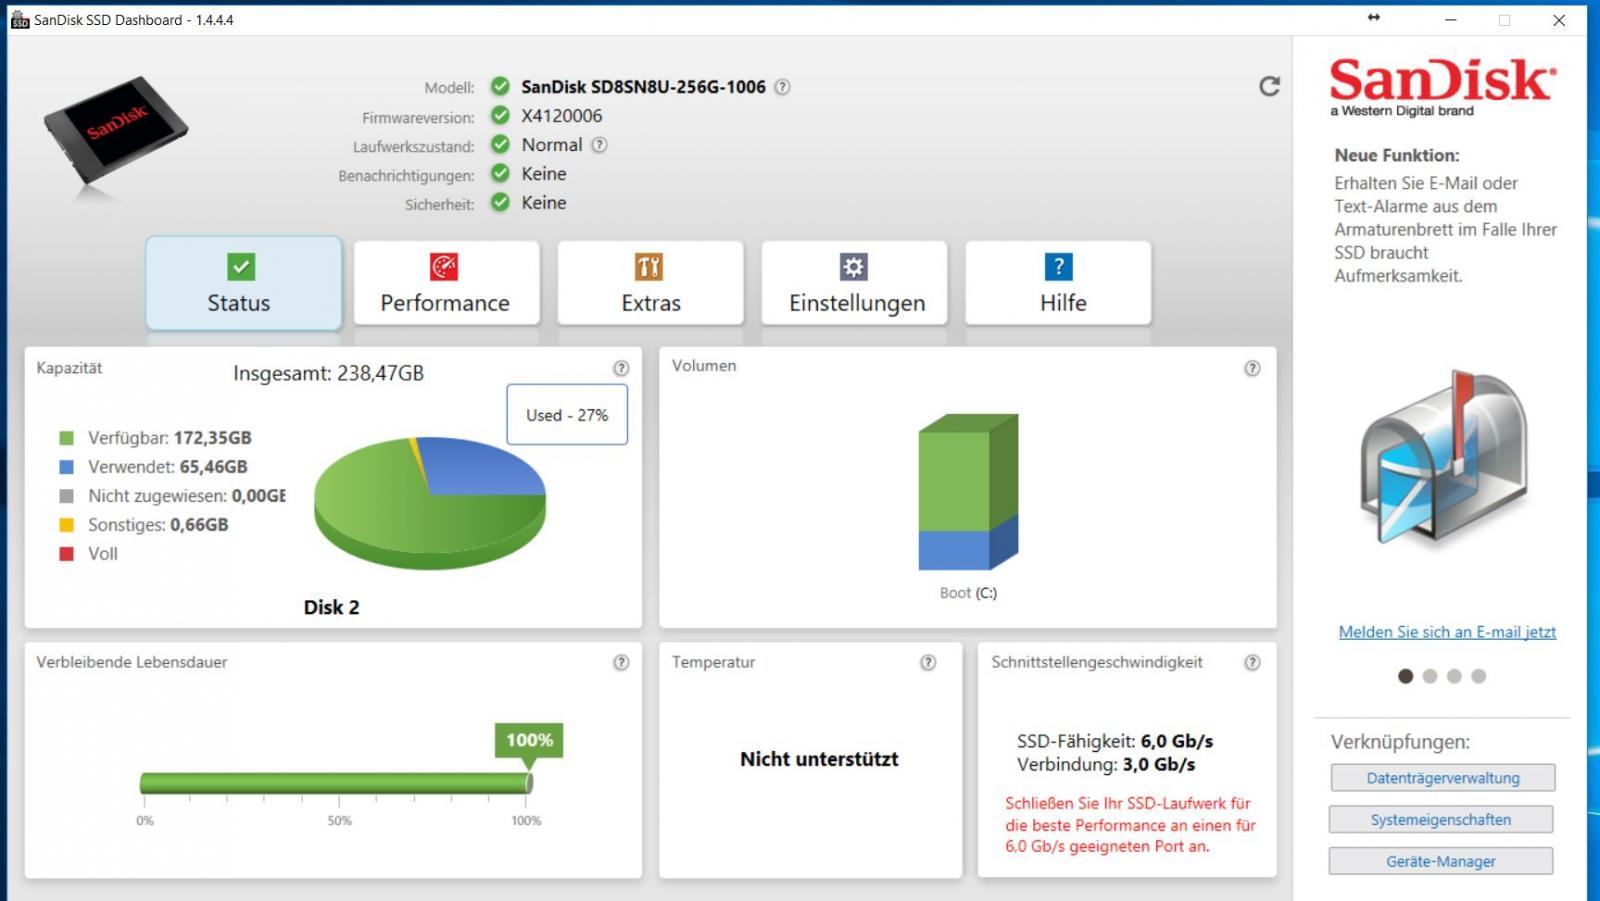
Task: Click the Neue Funktion: heading
Action: pyautogui.click(x=1397, y=155)
